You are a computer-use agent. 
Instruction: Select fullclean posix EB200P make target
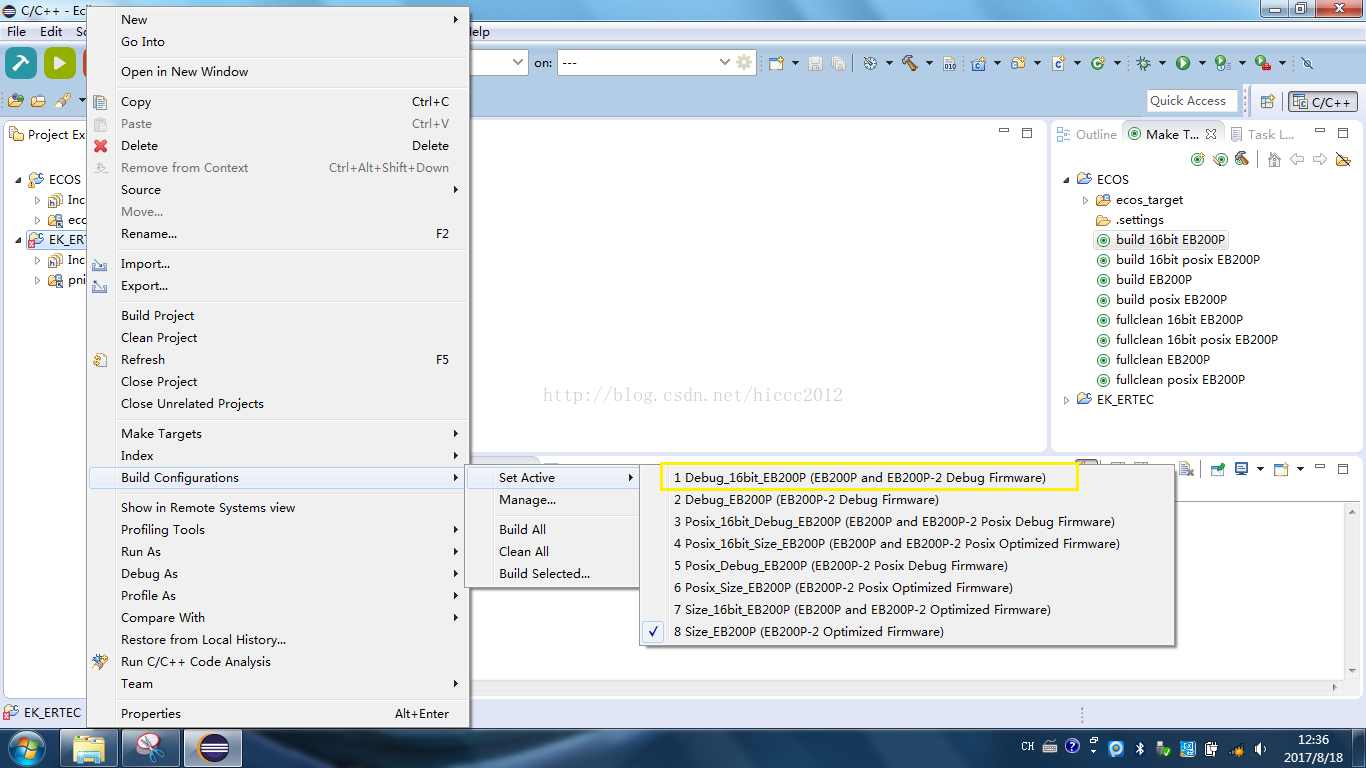point(1171,379)
